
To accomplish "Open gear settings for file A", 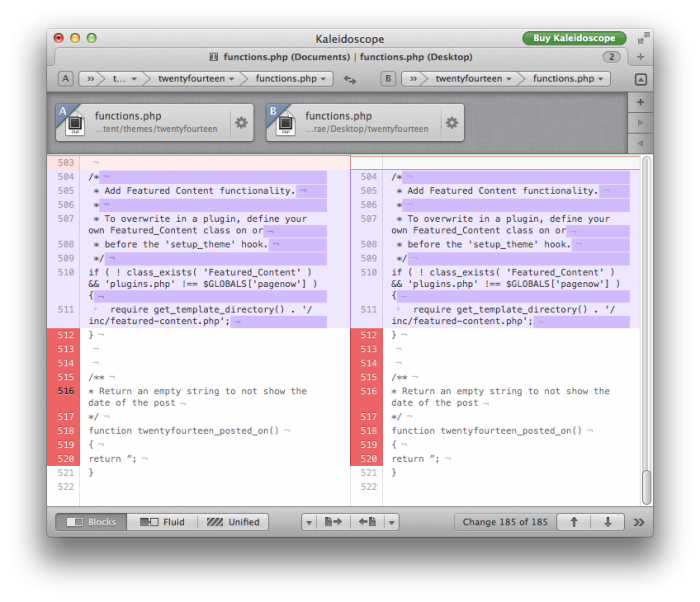I will 242,122.
